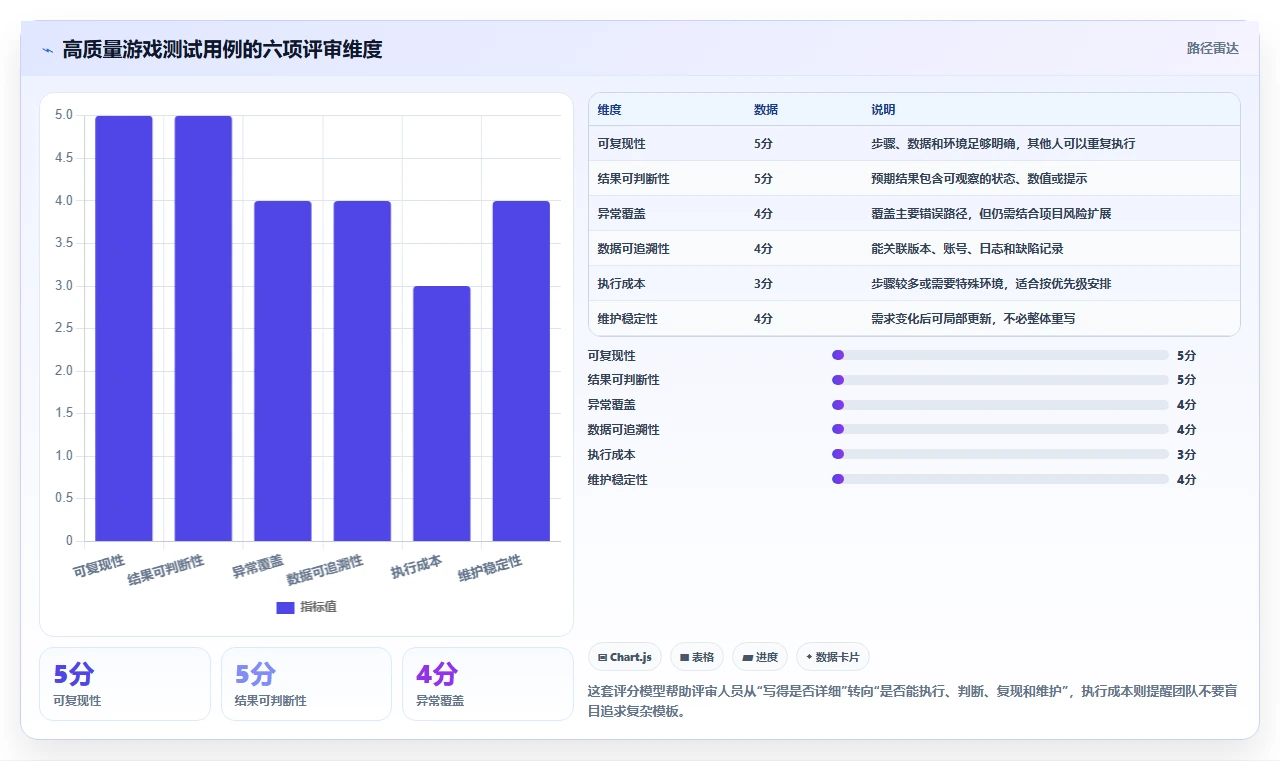
Task: Open the 5分 结果可判断性 stat card
Action: click(x=306, y=684)
